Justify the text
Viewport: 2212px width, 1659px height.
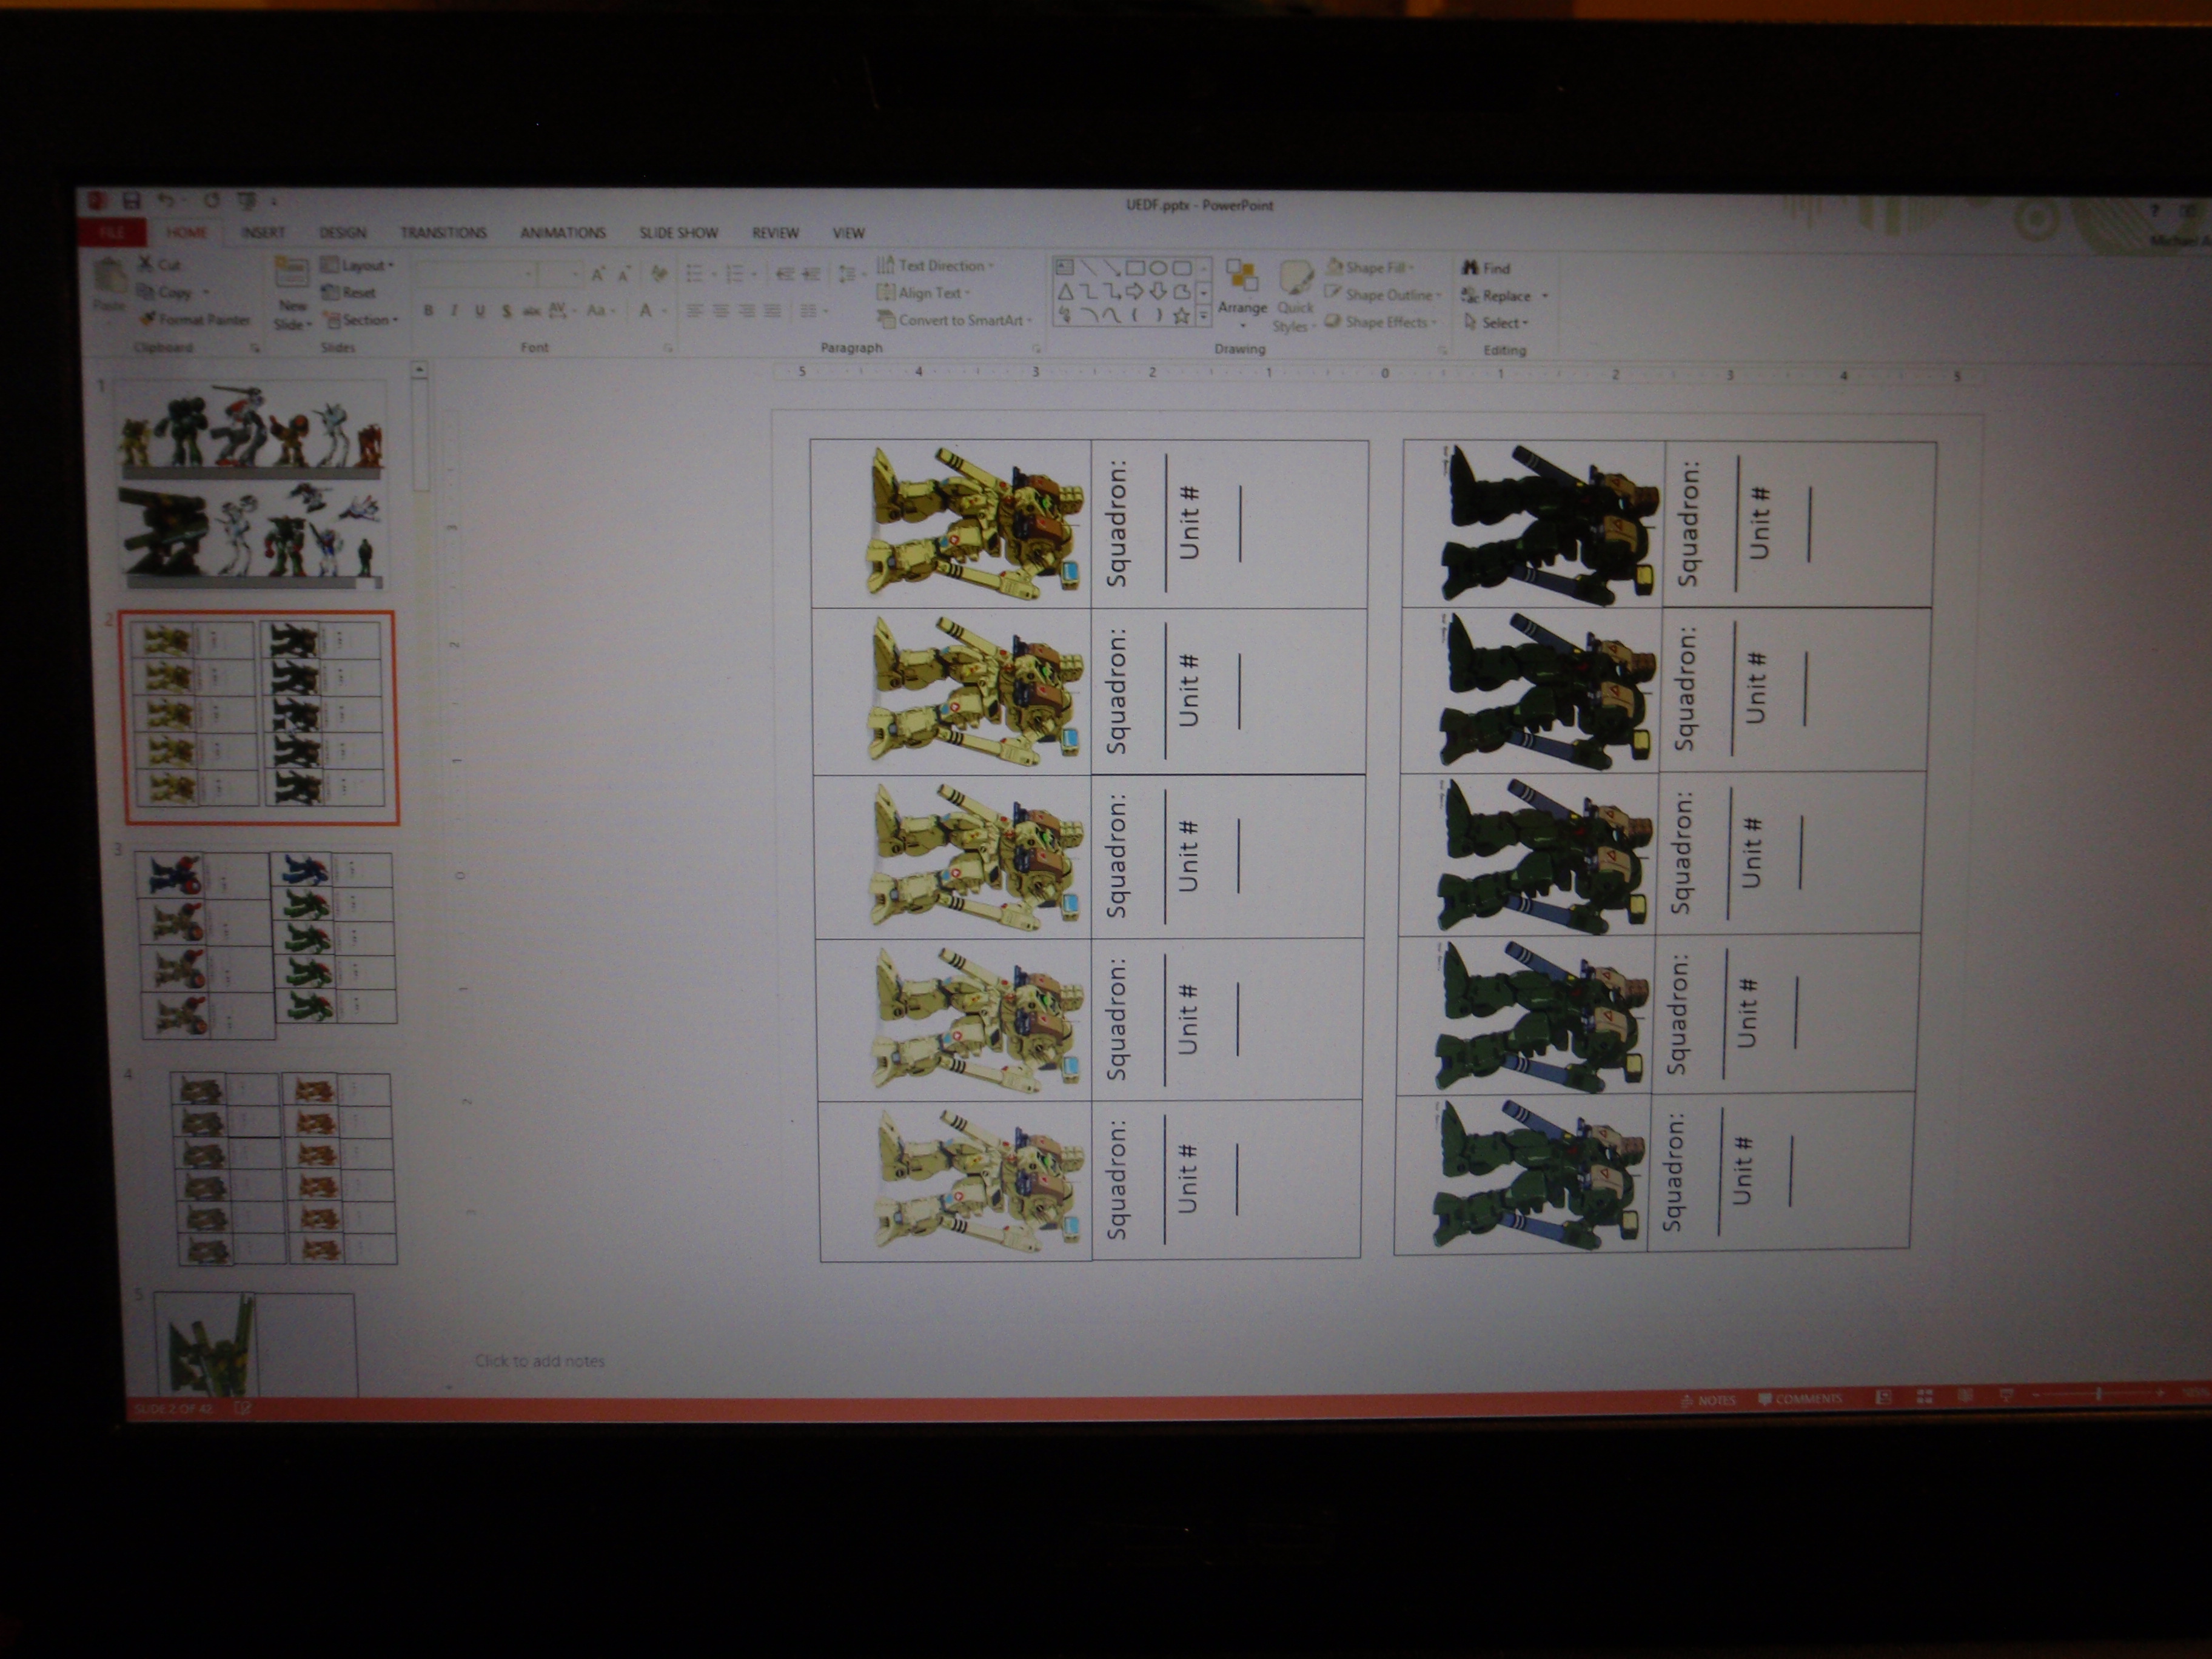pos(772,311)
